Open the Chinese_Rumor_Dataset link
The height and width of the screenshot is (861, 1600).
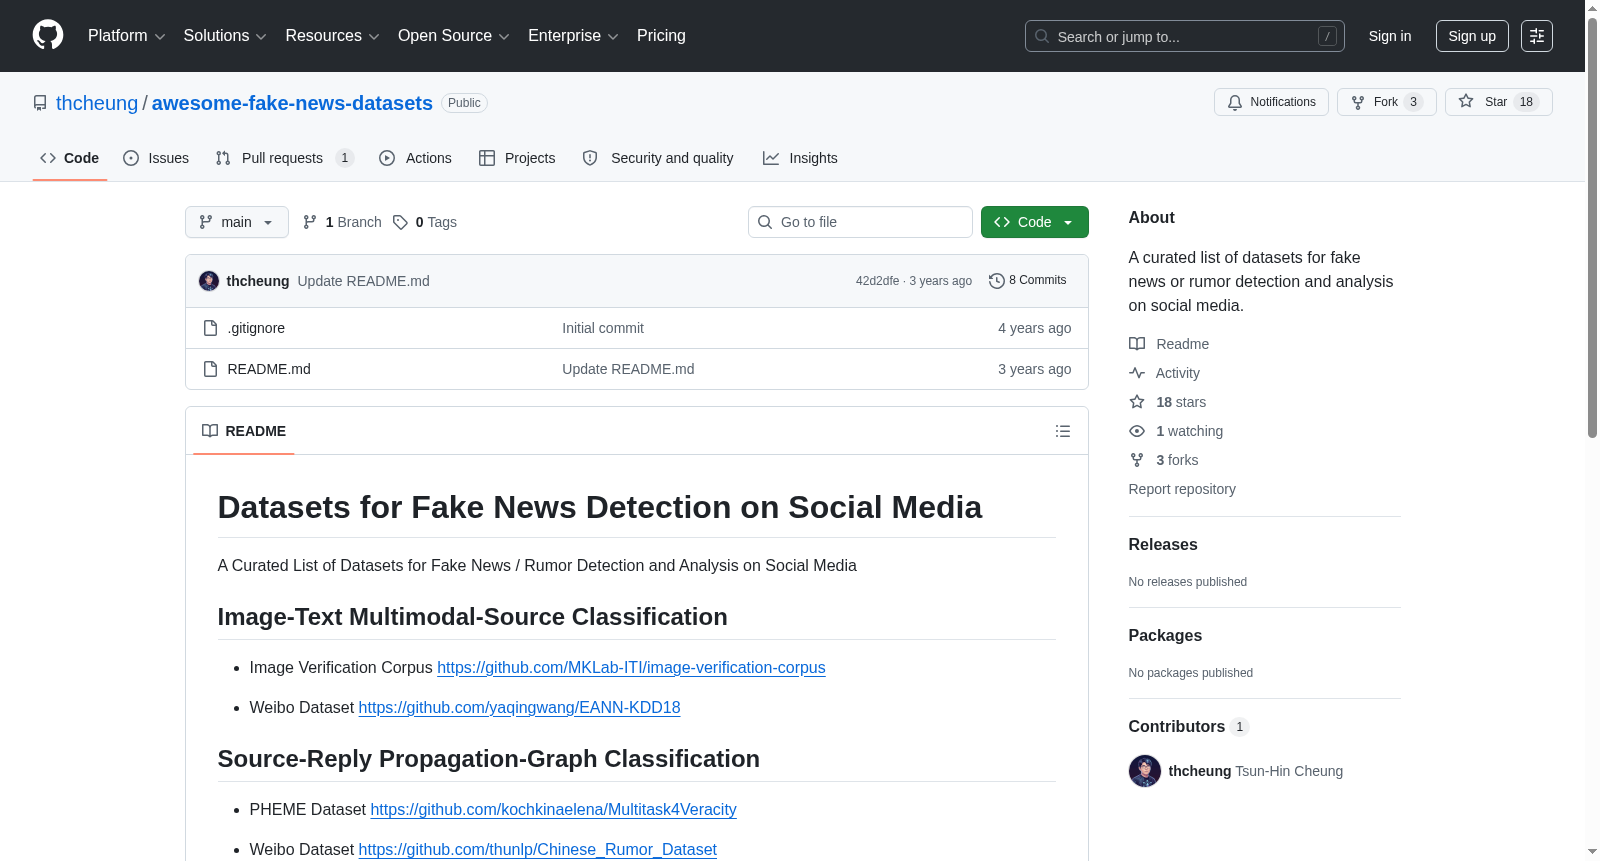[537, 849]
